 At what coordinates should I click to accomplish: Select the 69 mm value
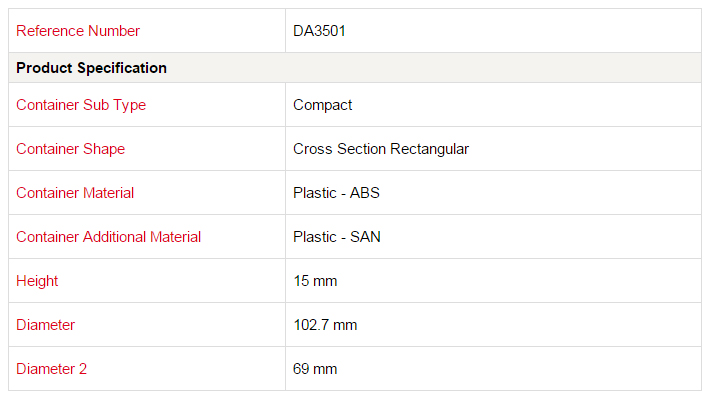[315, 369]
